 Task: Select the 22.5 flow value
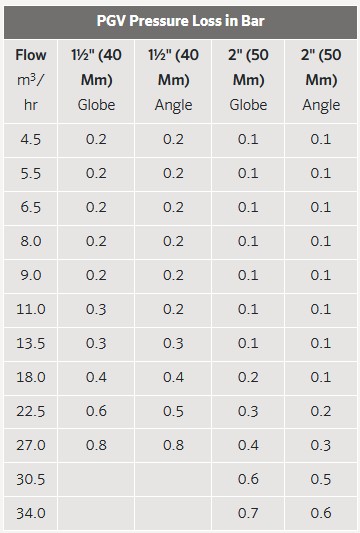[x=31, y=411]
